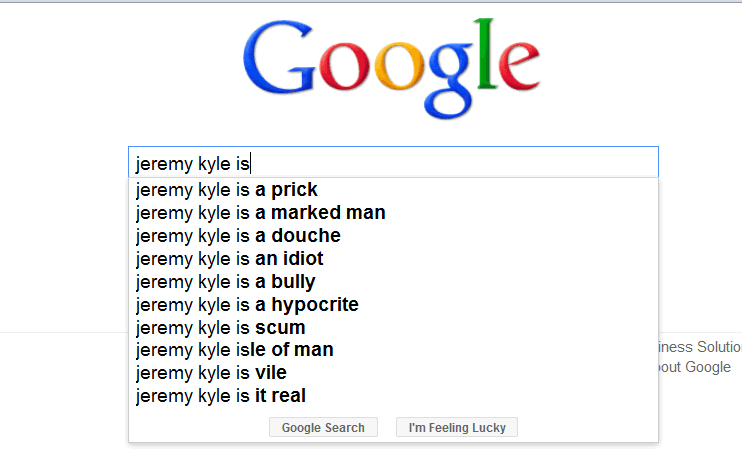This screenshot has width=742, height=472.
Task: Click the blue capital G in logo
Action: point(279,57)
